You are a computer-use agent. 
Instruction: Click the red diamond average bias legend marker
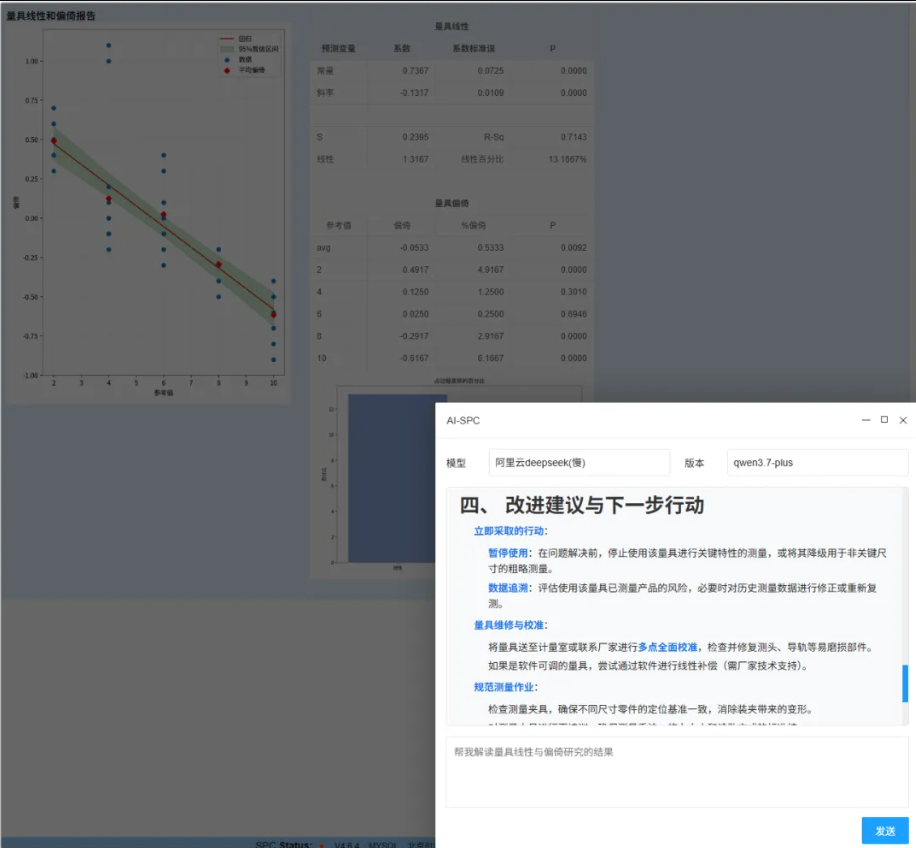pyautogui.click(x=227, y=71)
